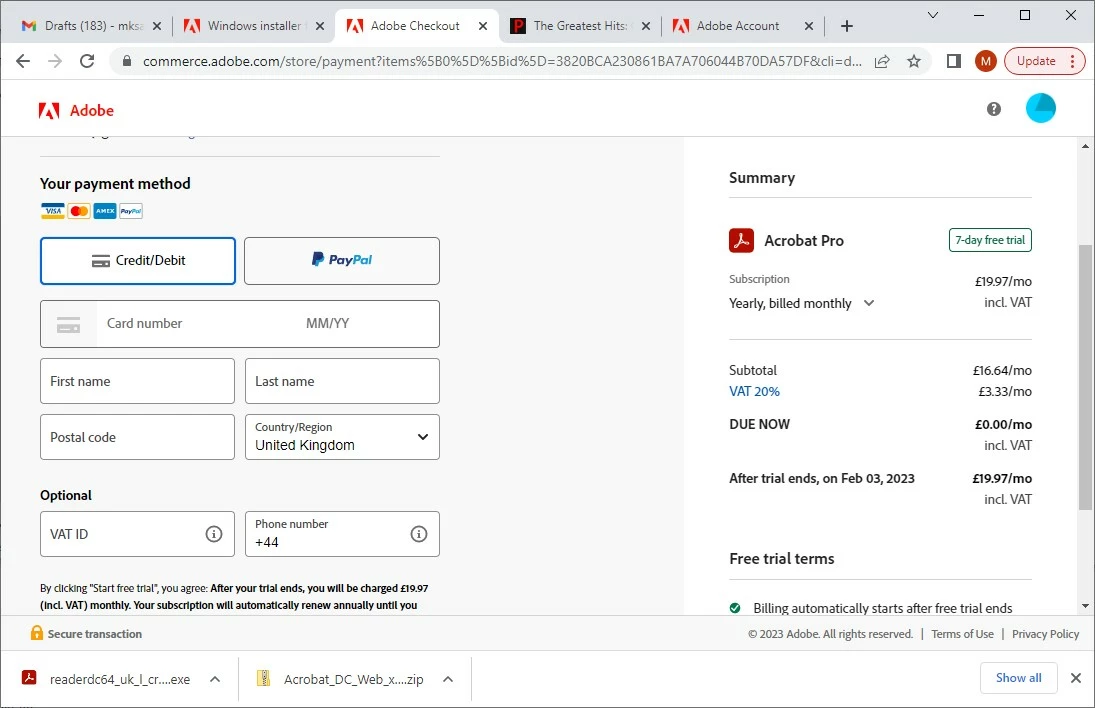Toggle the browser side panel icon
The height and width of the screenshot is (708, 1095).
(x=954, y=61)
